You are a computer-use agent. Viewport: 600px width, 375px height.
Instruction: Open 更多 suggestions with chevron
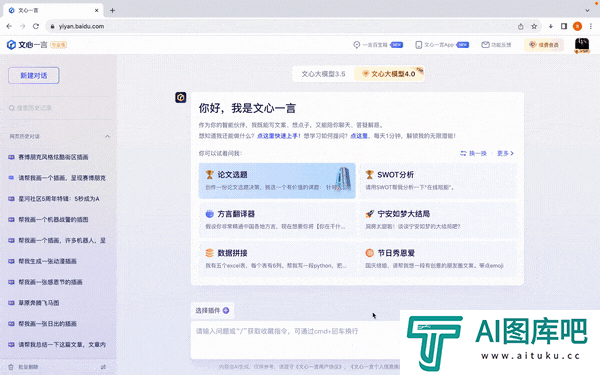505,153
